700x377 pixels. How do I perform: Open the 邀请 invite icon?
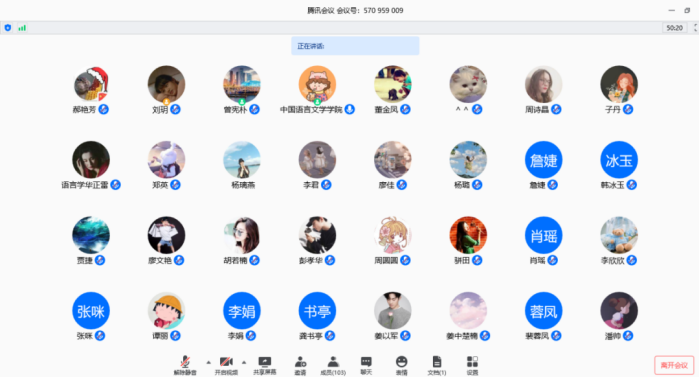click(300, 365)
